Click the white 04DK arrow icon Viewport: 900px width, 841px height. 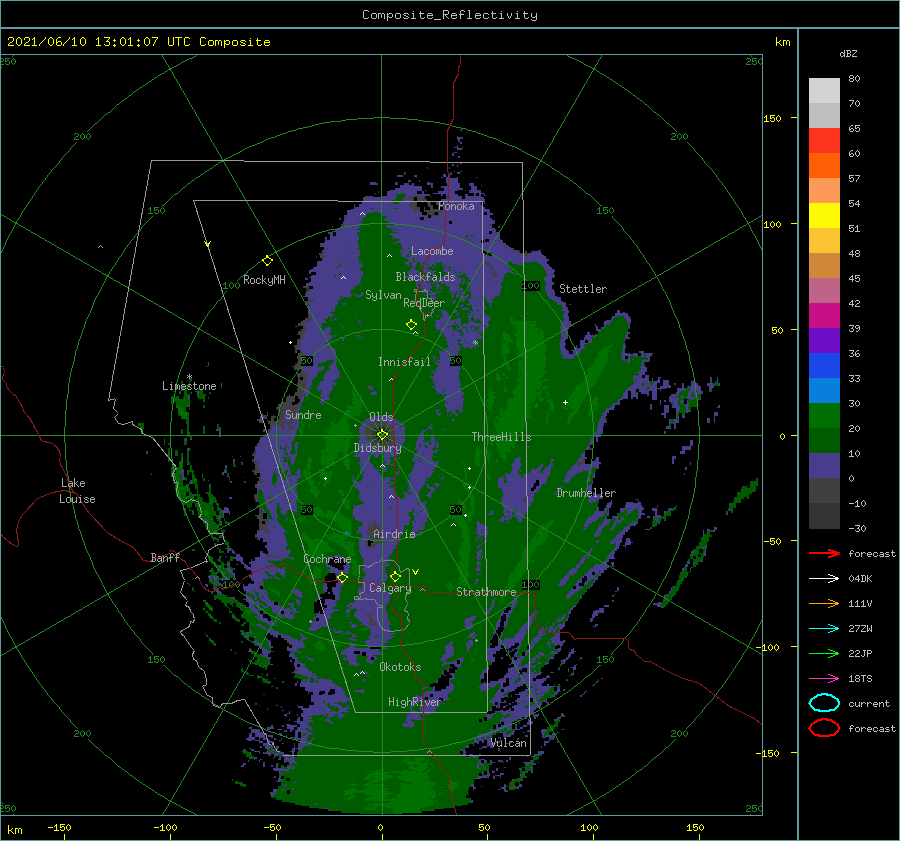click(824, 579)
